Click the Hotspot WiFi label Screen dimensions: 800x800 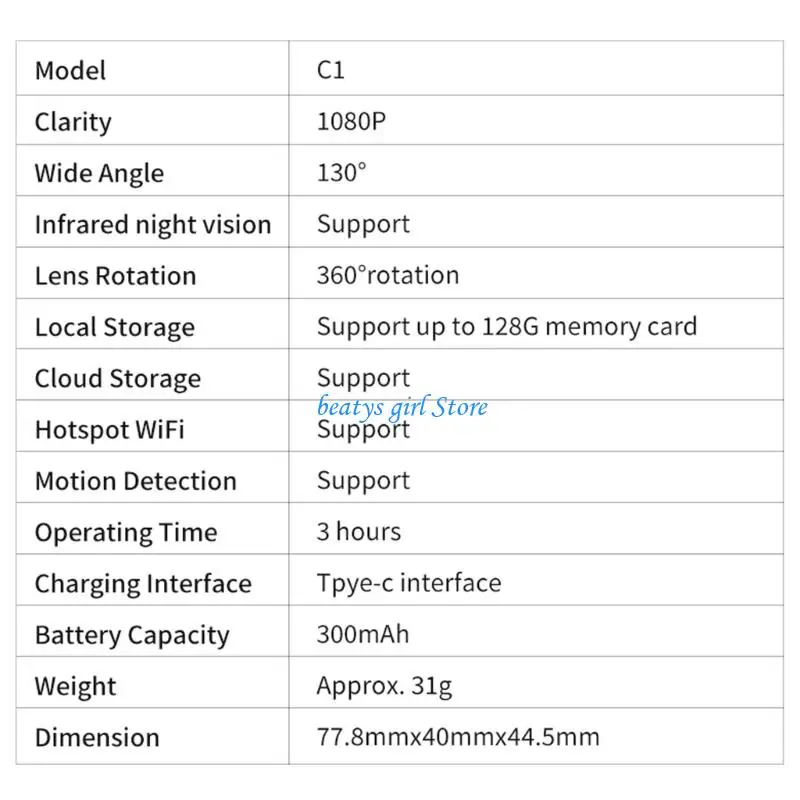coord(110,430)
